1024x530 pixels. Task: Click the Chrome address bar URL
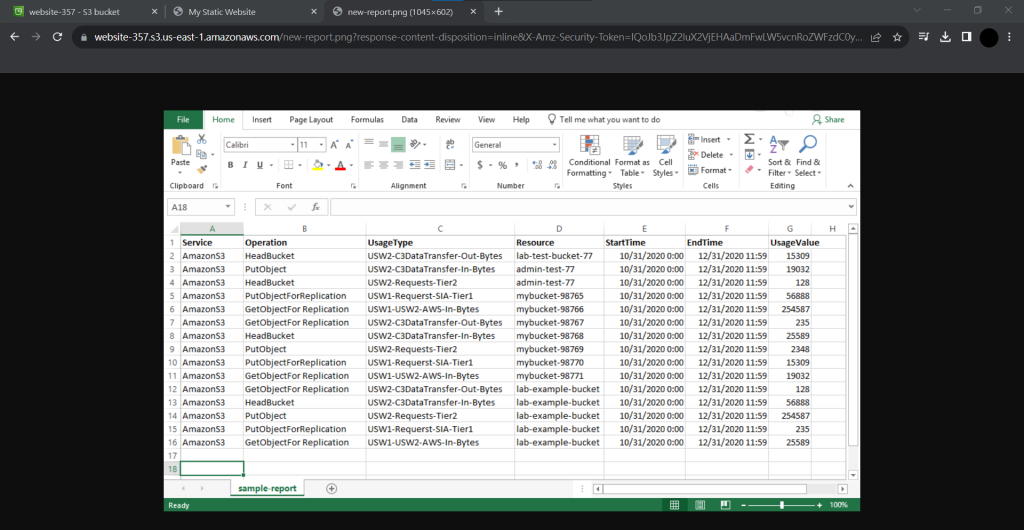pyautogui.click(x=478, y=37)
